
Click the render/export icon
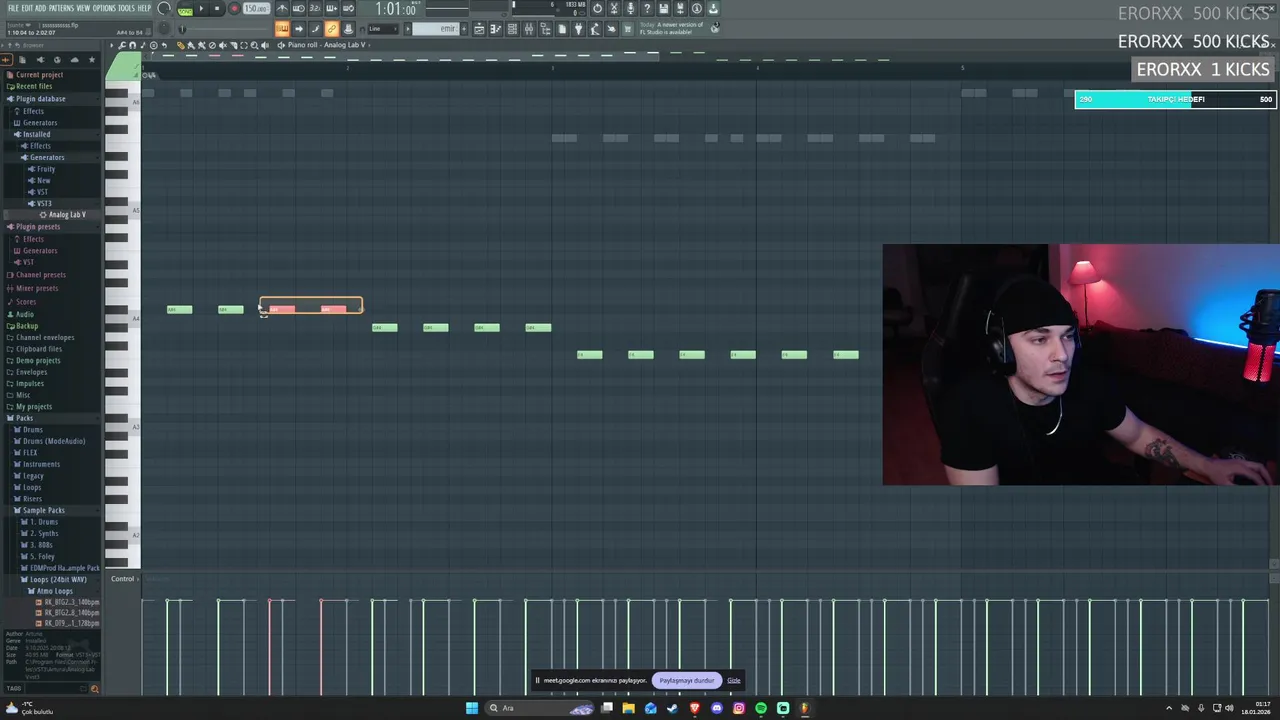pos(680,9)
